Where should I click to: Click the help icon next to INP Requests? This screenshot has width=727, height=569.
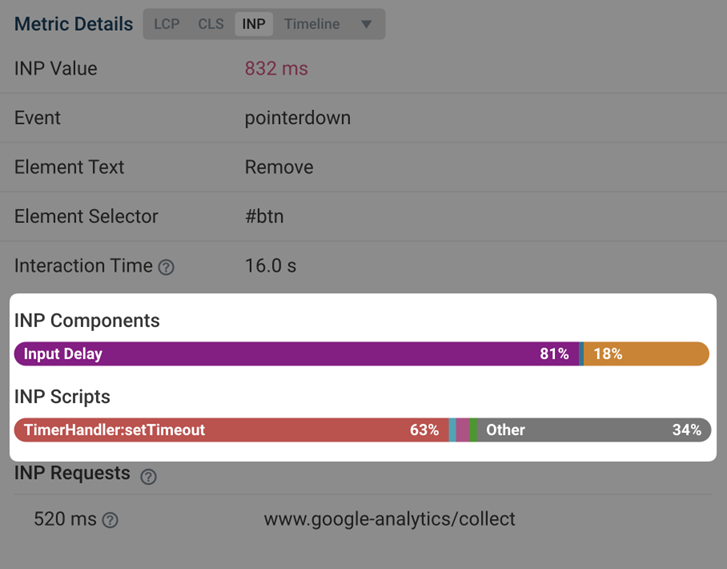[x=148, y=476]
